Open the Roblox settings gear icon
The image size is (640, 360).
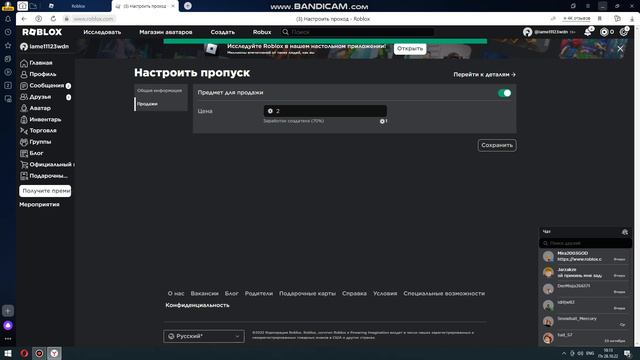tap(624, 32)
